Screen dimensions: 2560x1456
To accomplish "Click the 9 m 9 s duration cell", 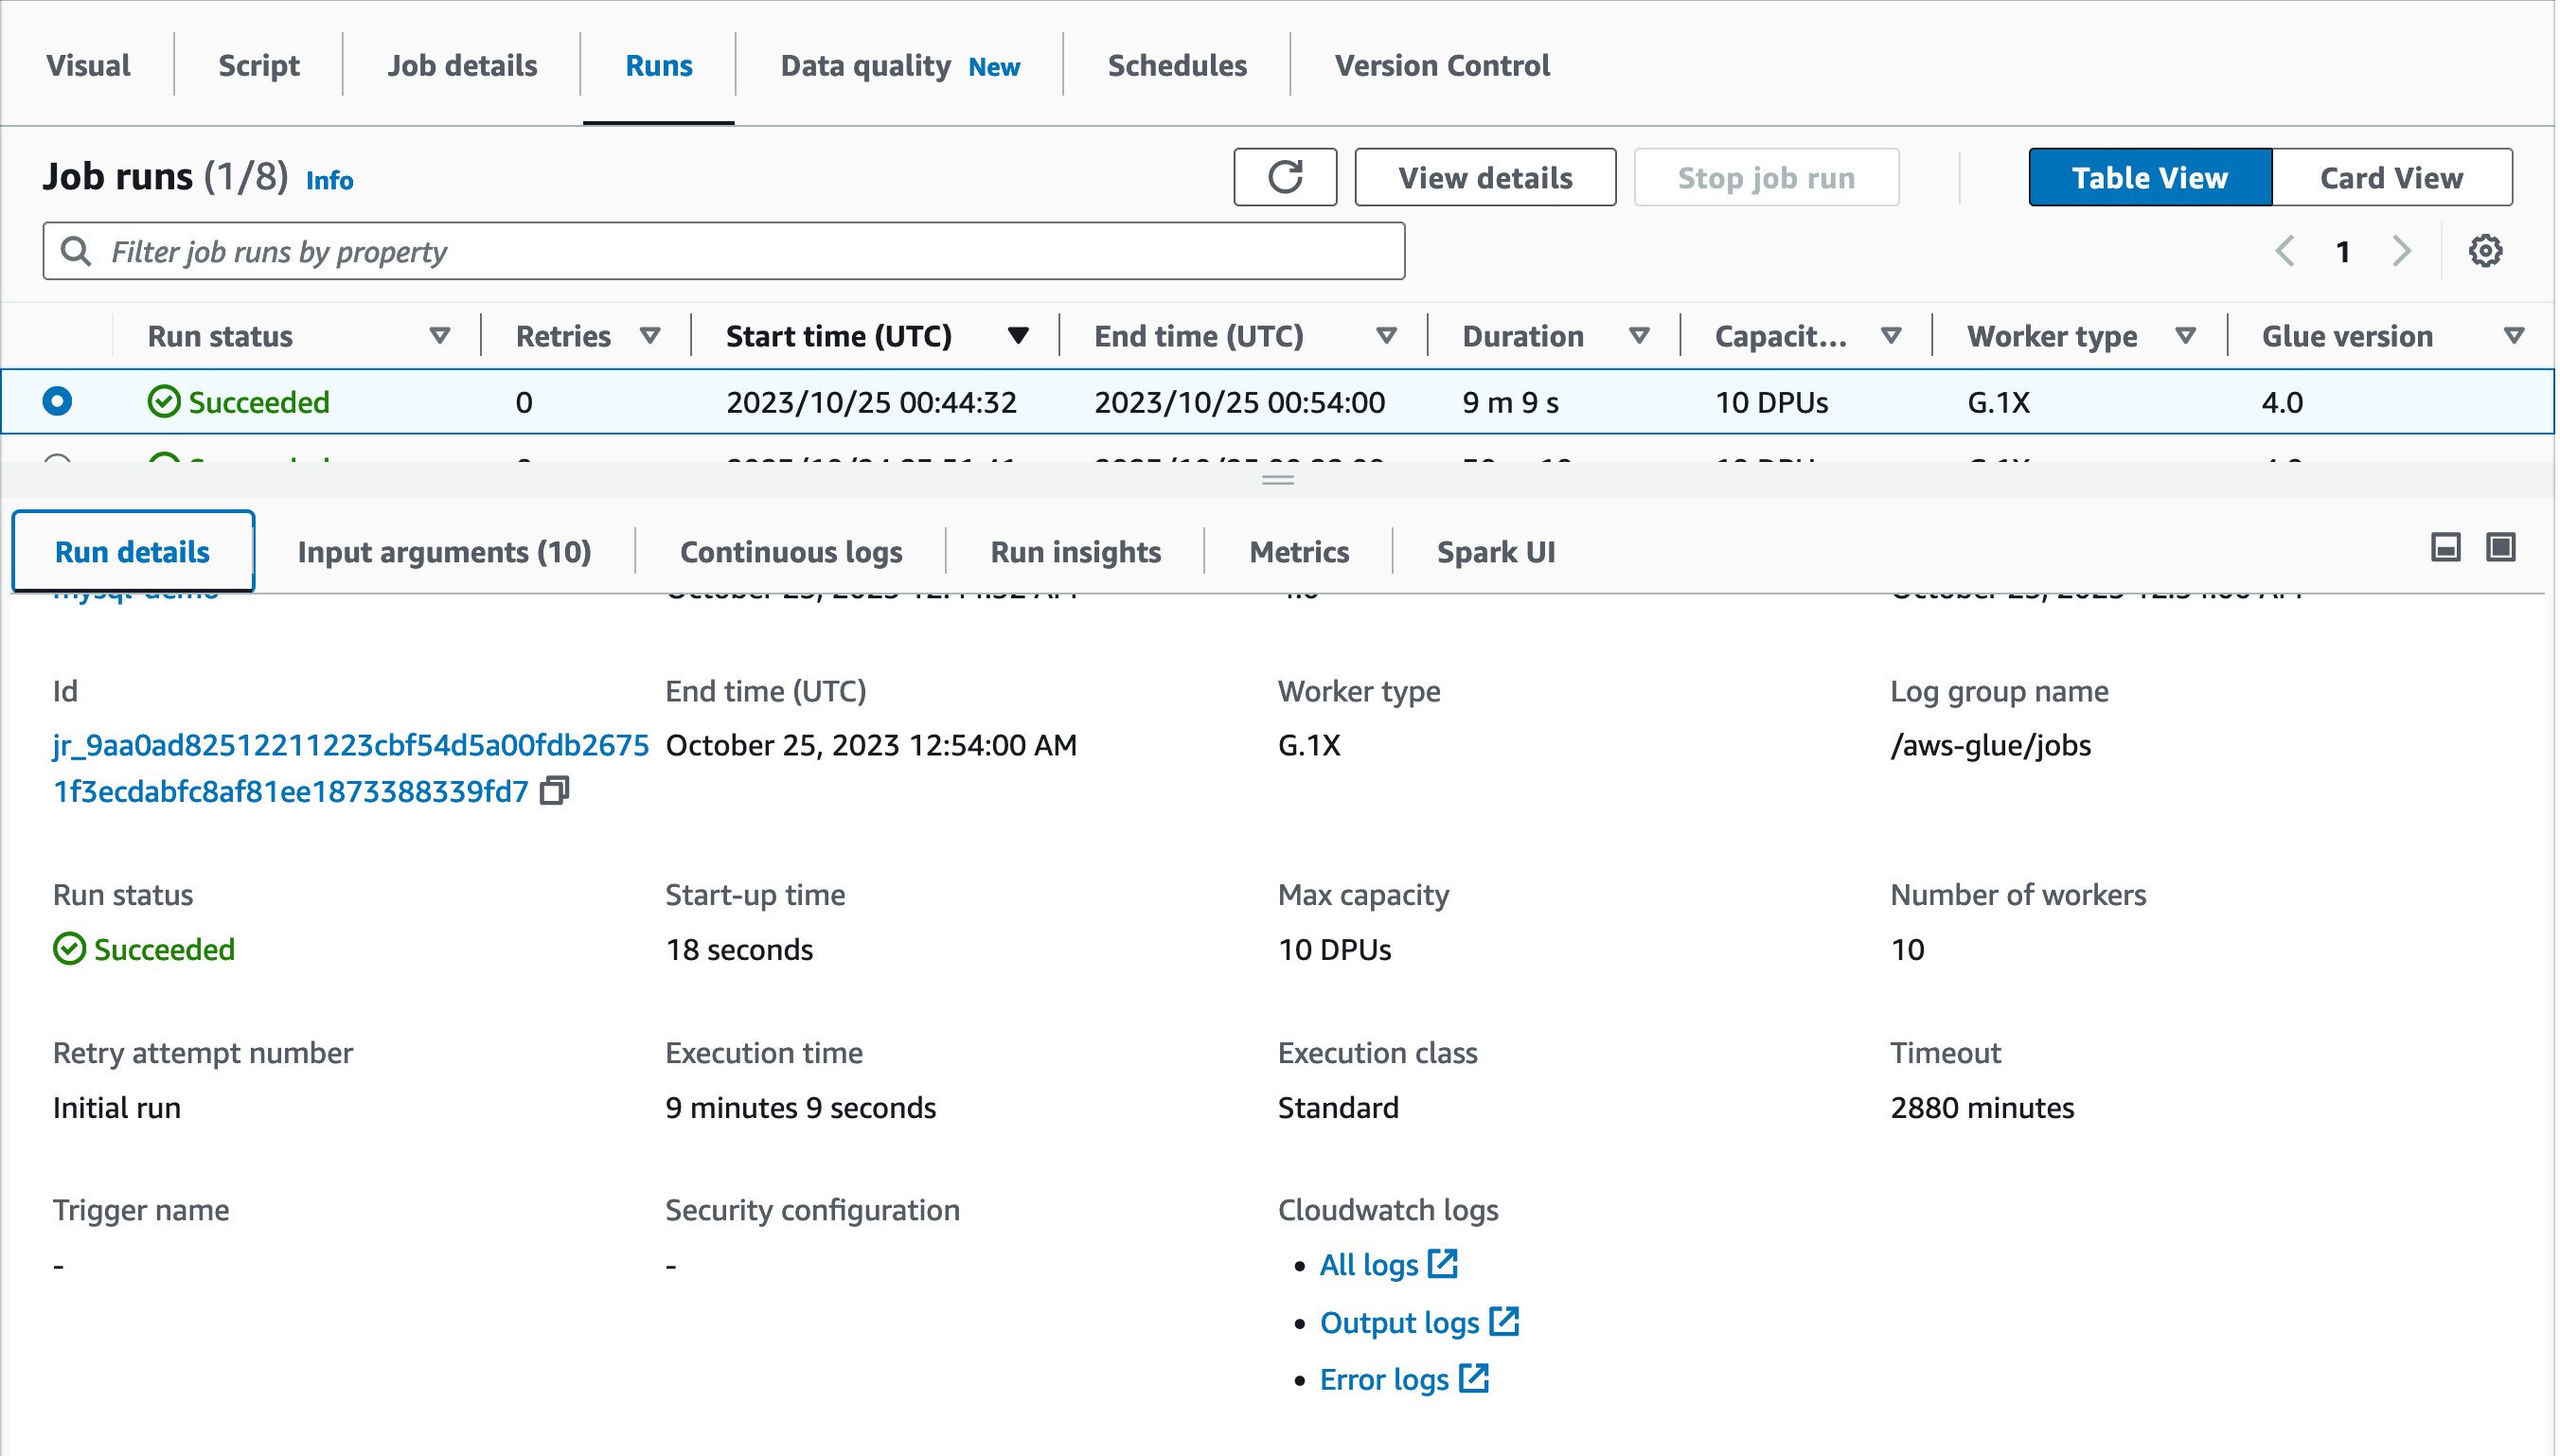I will 1510,402.
